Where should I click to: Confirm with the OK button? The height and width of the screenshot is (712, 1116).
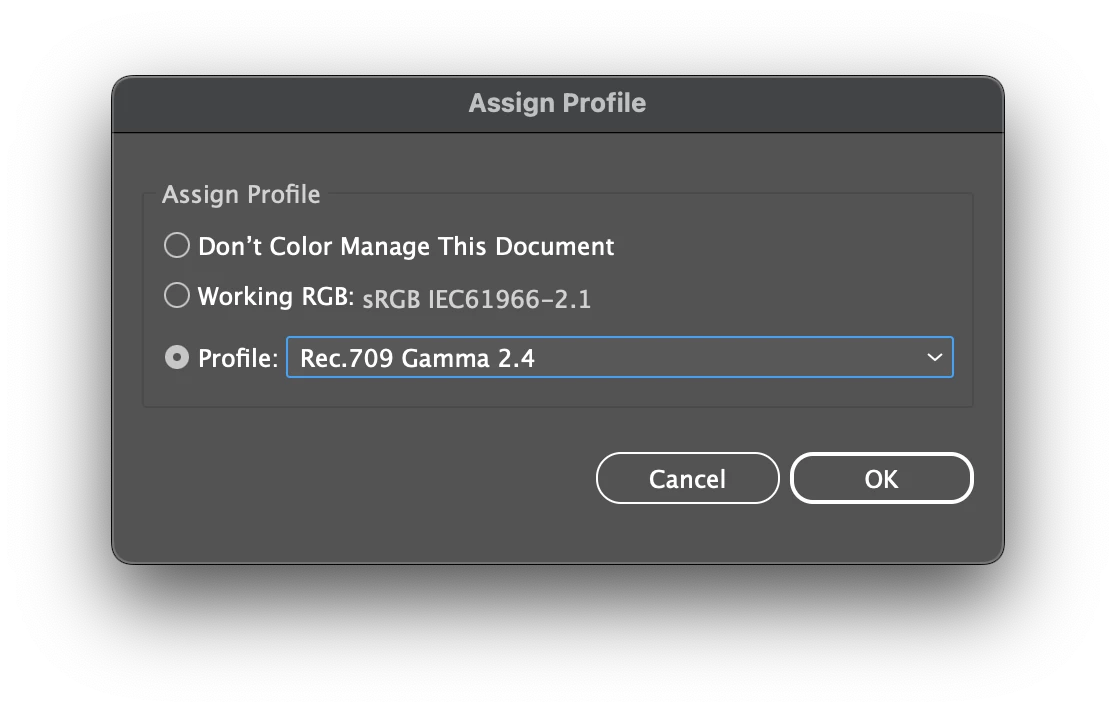[x=881, y=479]
